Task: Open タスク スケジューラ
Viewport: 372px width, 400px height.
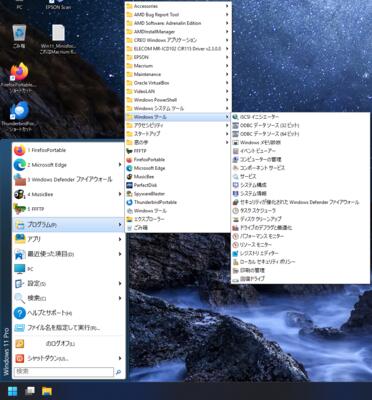Action: pos(301,211)
